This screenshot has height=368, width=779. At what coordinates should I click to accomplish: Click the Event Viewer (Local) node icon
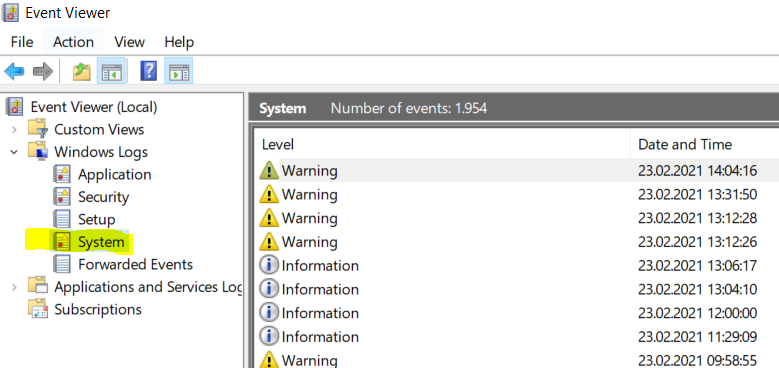(14, 107)
